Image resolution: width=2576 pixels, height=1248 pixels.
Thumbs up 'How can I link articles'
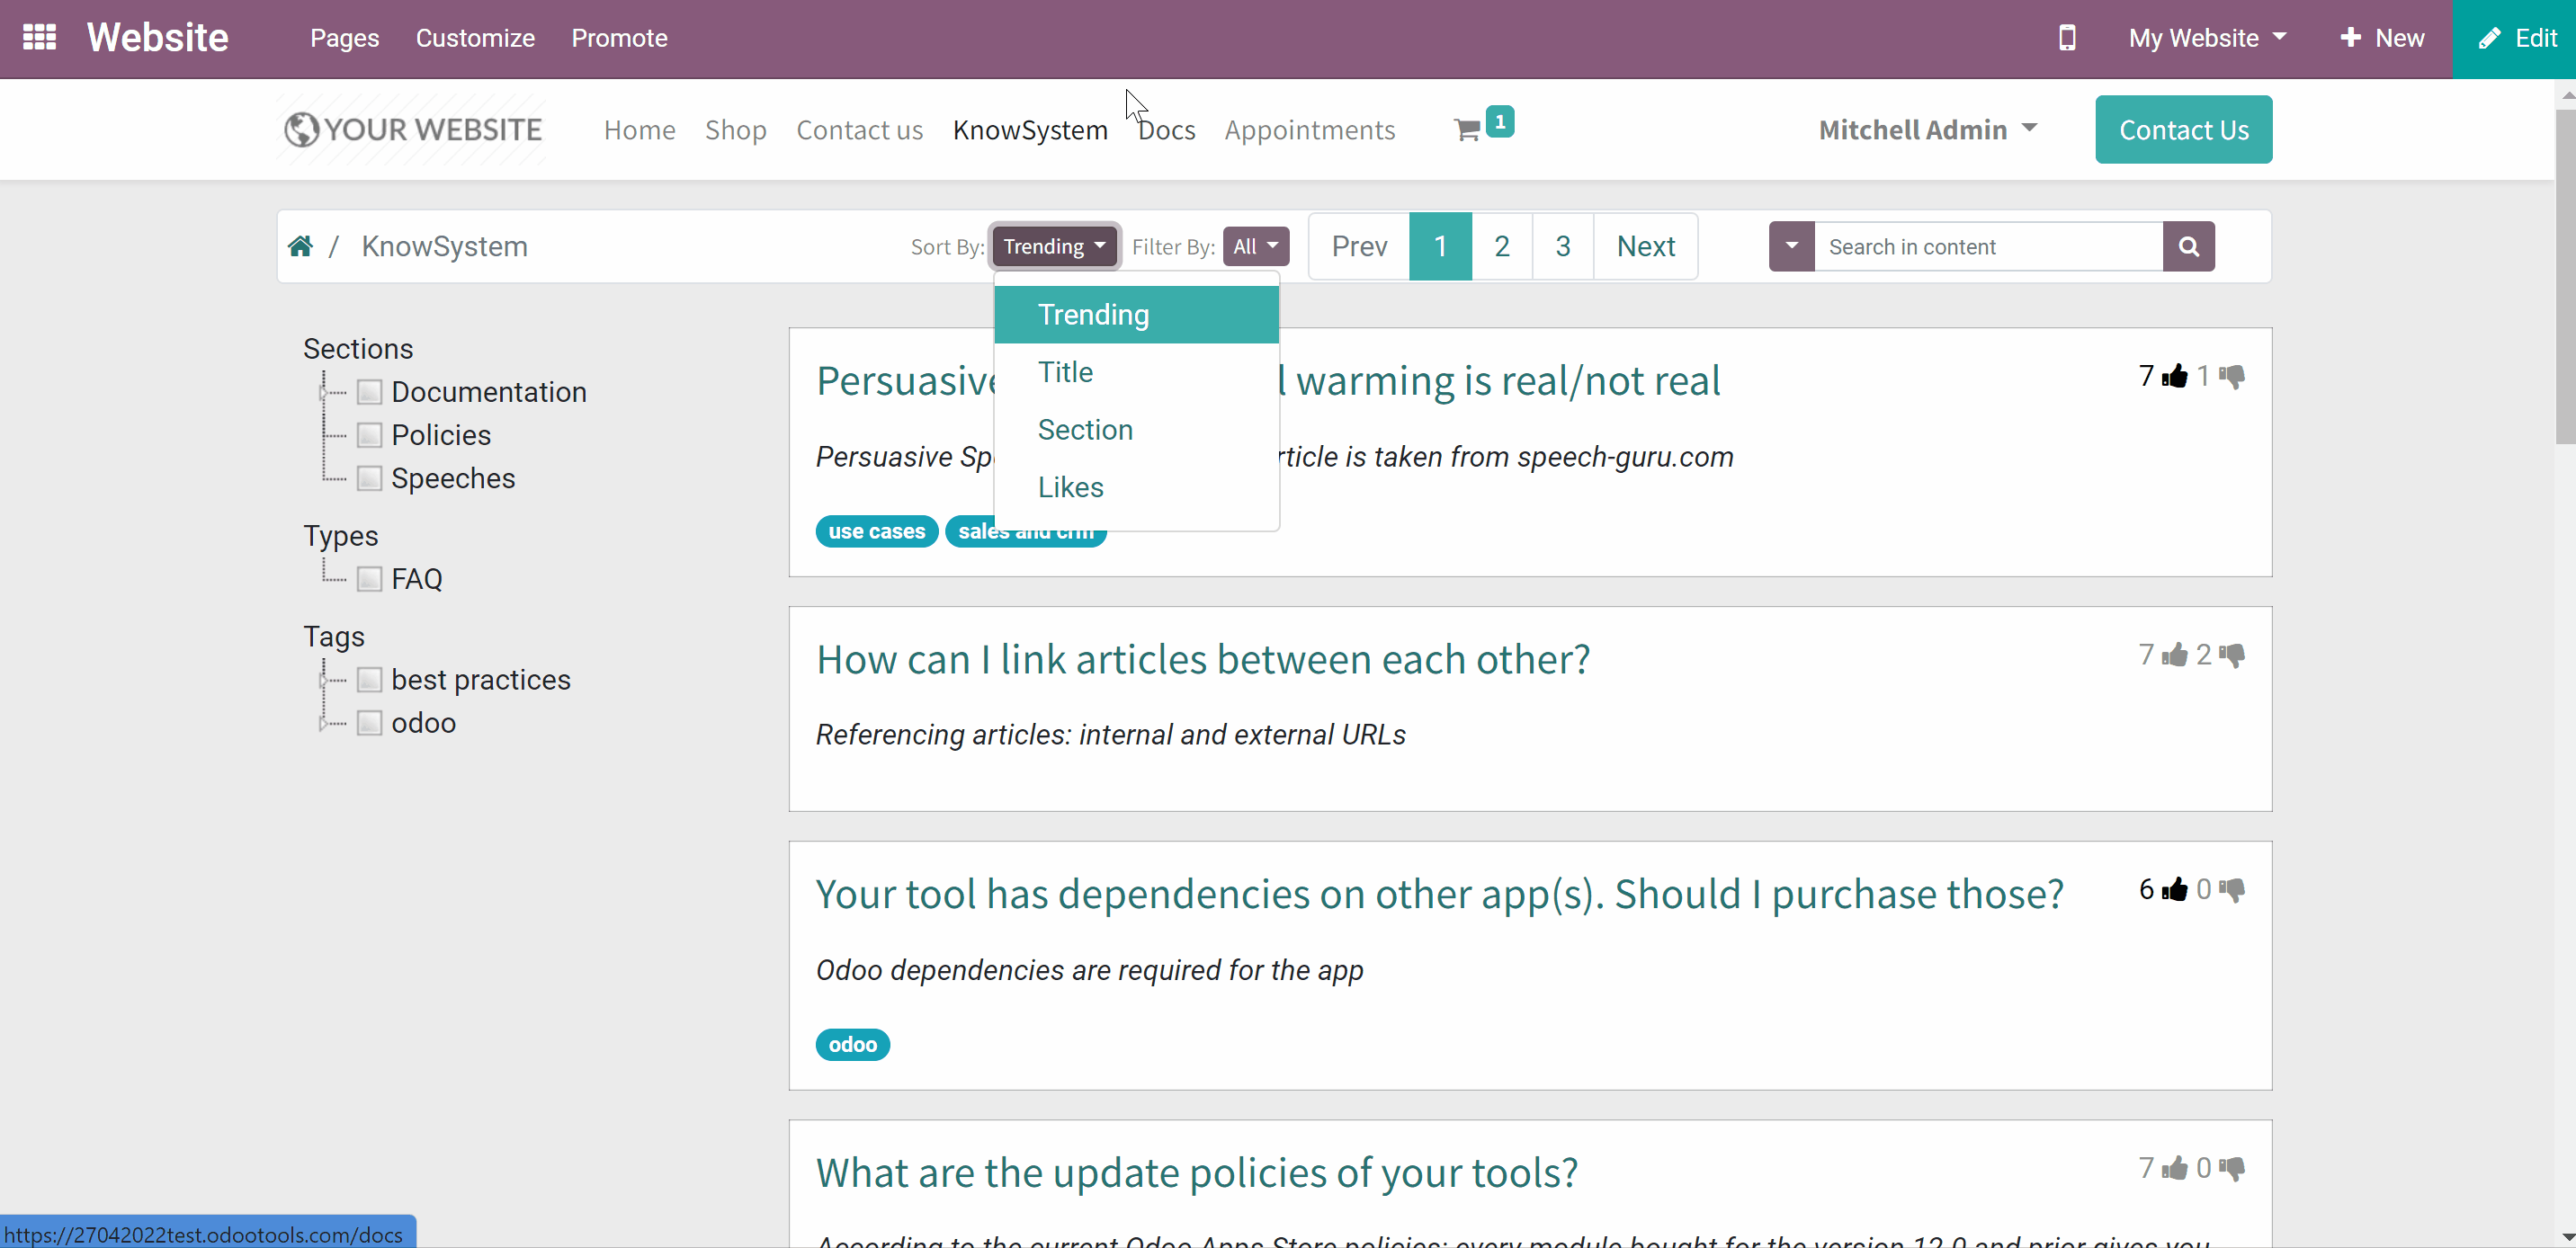2175,655
